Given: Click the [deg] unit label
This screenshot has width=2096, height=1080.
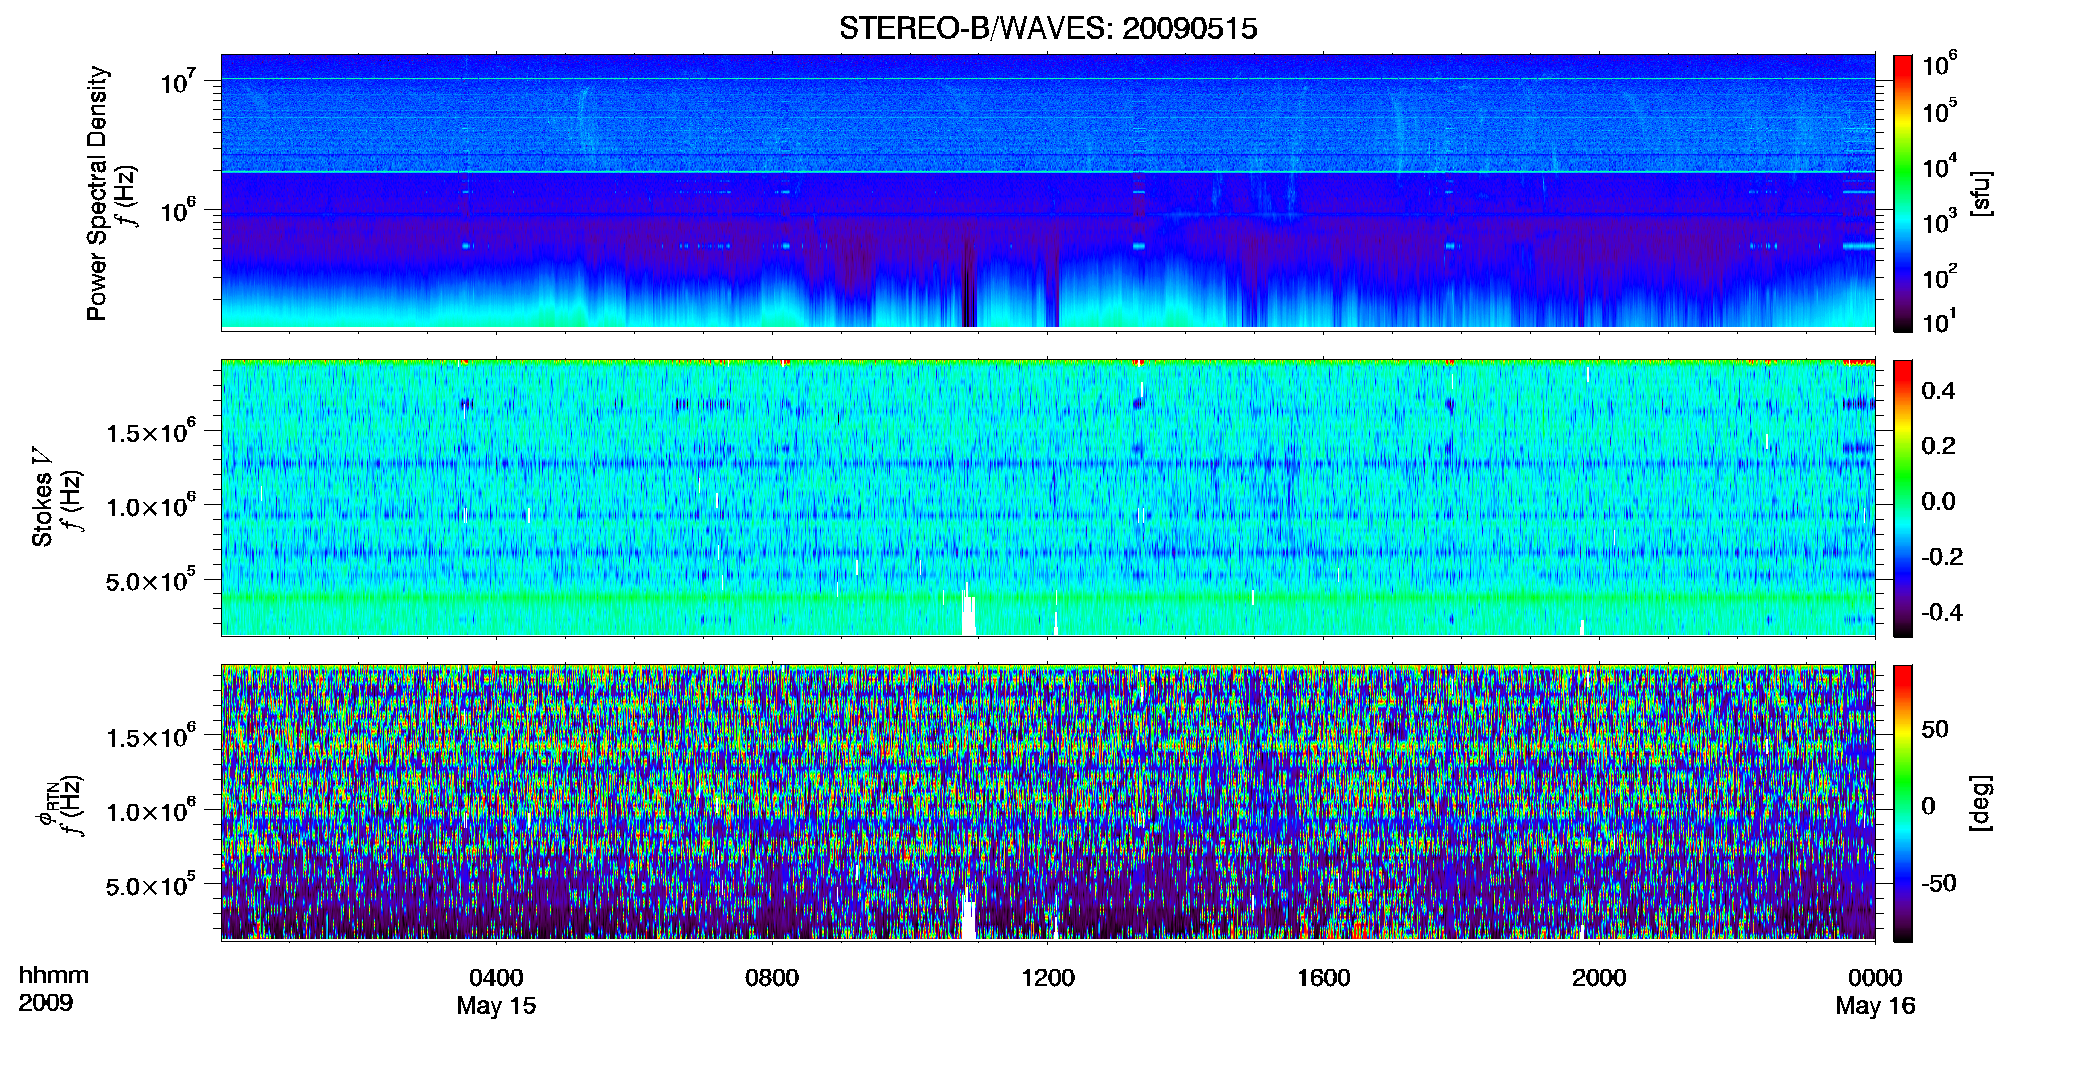Looking at the screenshot, I should click(x=1981, y=803).
